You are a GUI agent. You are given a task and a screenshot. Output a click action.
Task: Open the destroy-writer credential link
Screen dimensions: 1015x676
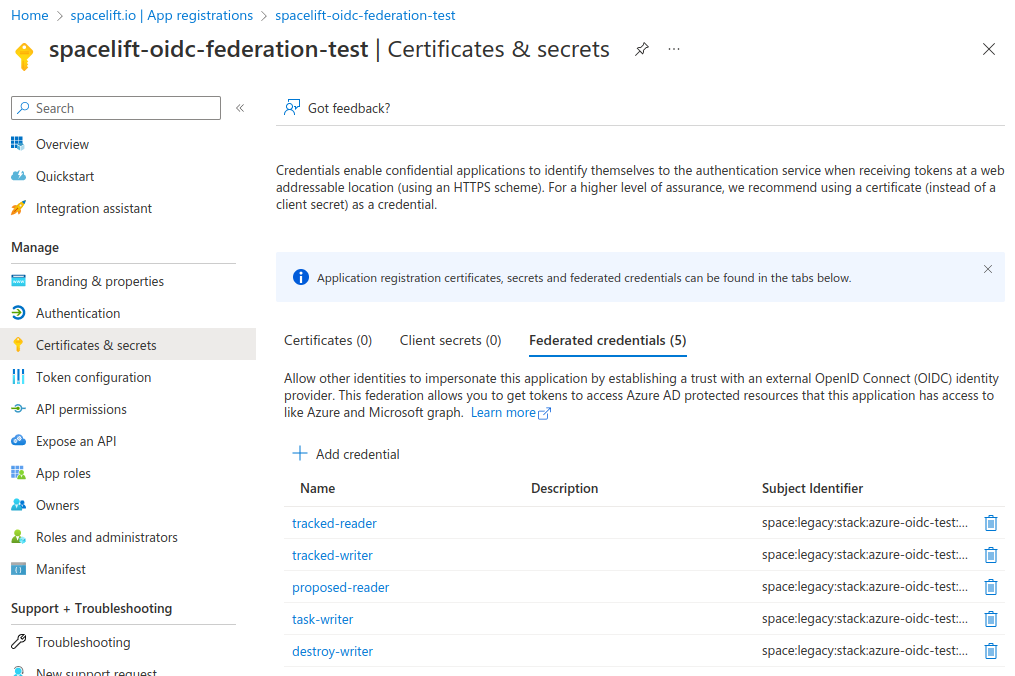[x=332, y=650]
